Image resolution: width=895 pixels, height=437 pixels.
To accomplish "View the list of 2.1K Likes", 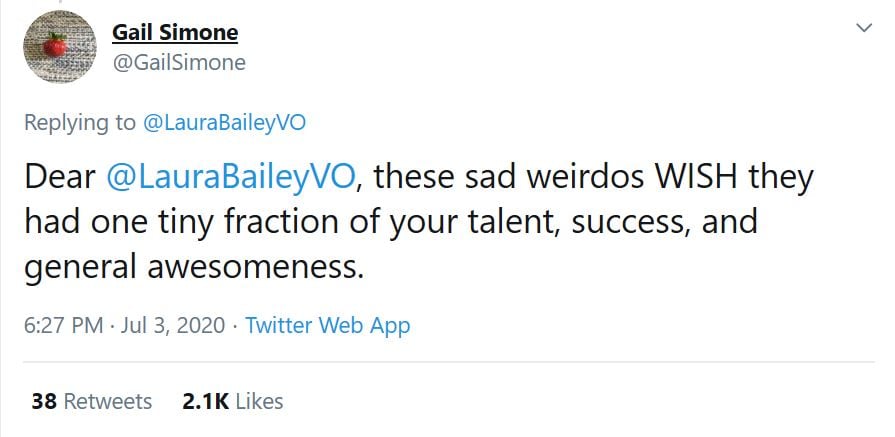I will tap(233, 401).
